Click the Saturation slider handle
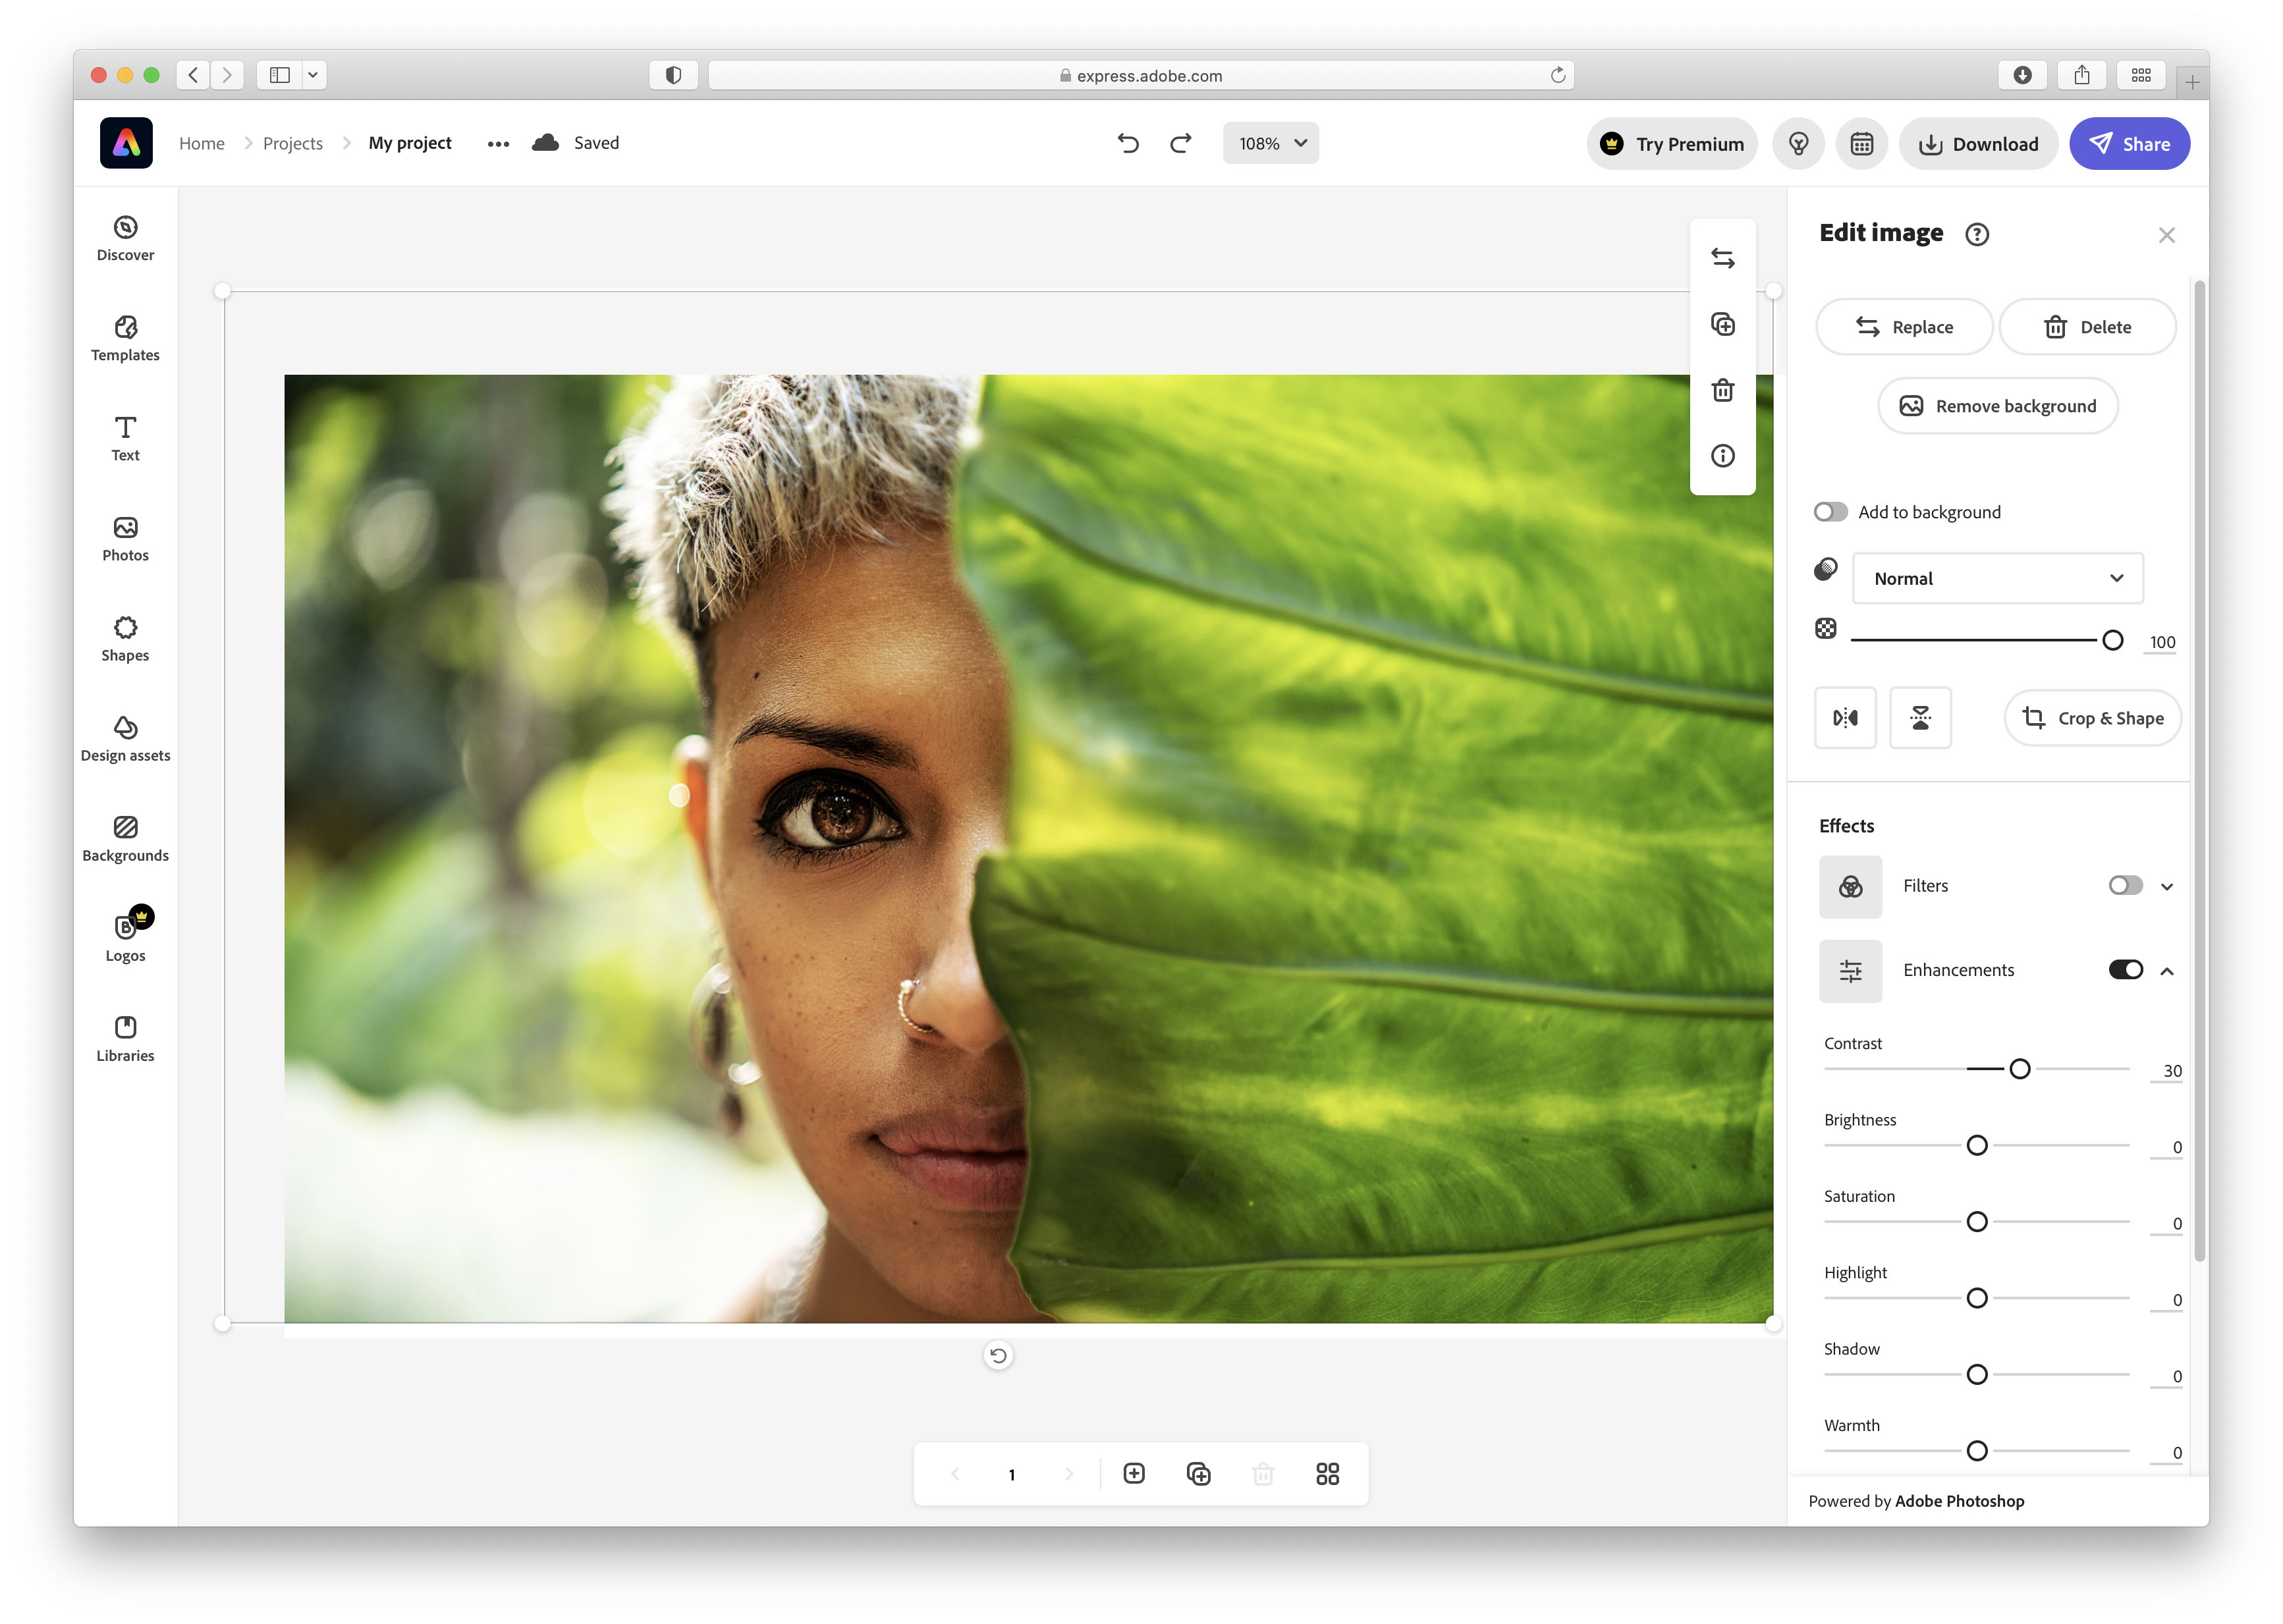Viewport: 2283px width, 1624px height. (1976, 1222)
